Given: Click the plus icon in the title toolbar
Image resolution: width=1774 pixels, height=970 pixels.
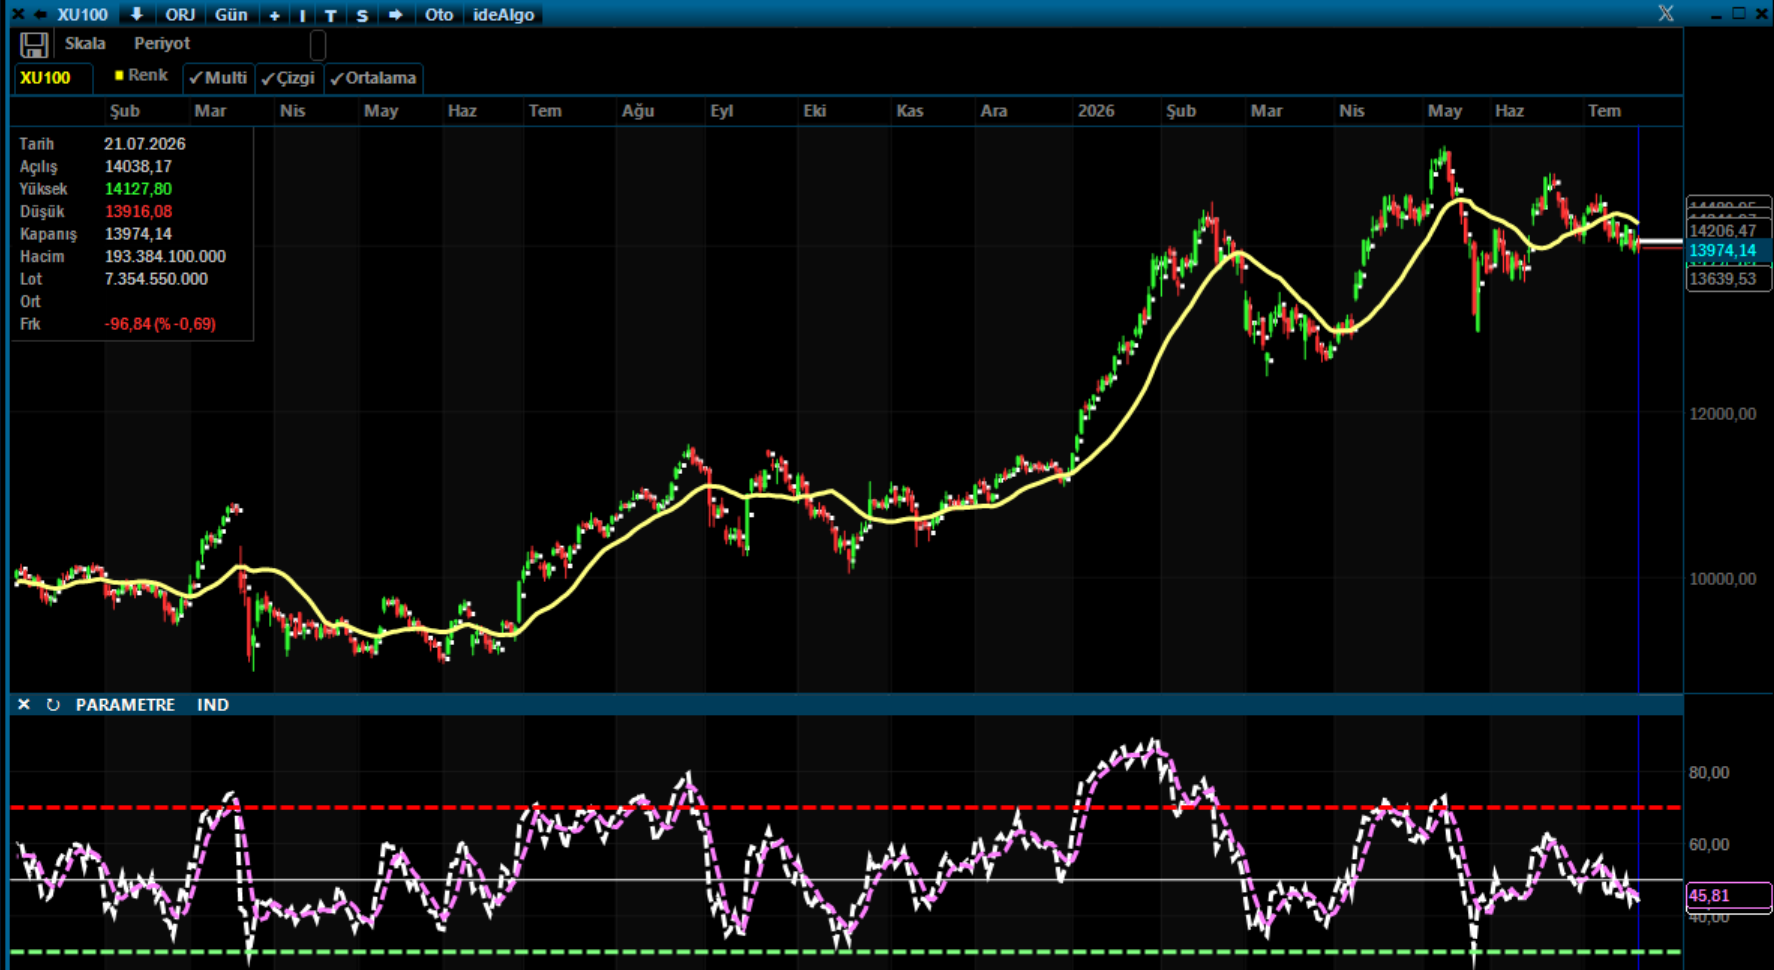Looking at the screenshot, I should (274, 15).
